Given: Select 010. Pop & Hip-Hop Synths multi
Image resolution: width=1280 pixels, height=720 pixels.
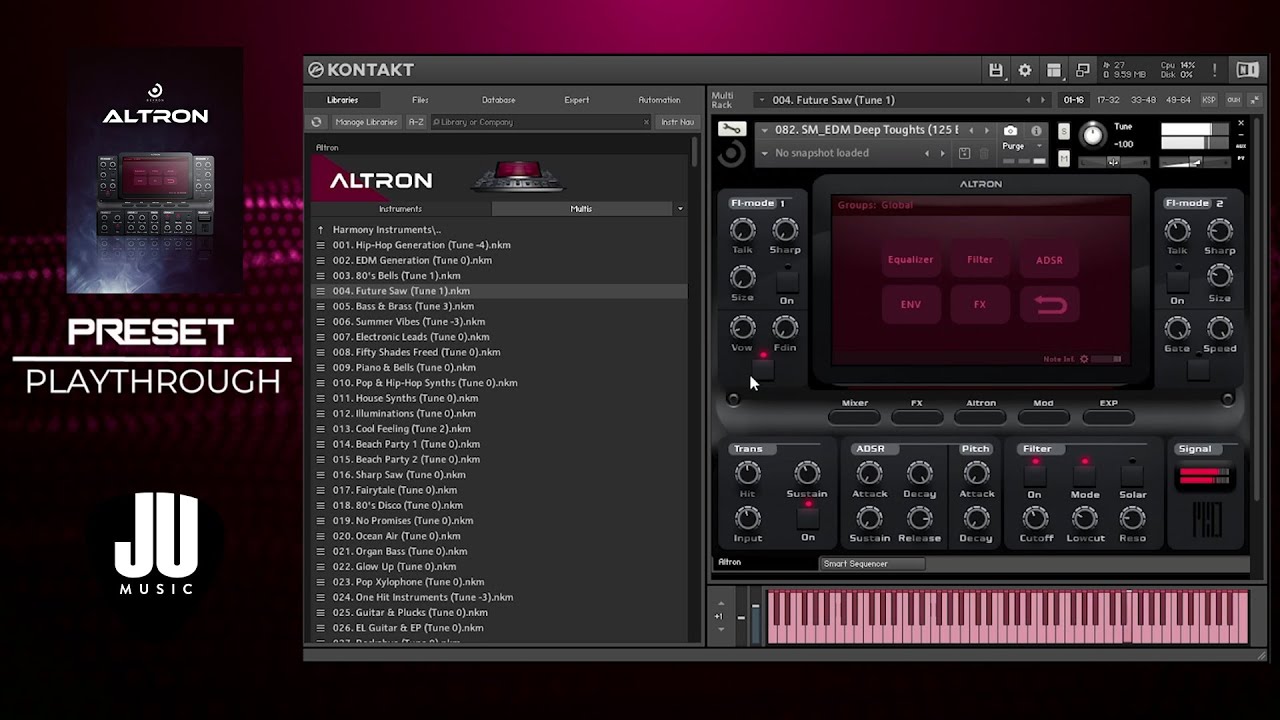Looking at the screenshot, I should pyautogui.click(x=499, y=383).
